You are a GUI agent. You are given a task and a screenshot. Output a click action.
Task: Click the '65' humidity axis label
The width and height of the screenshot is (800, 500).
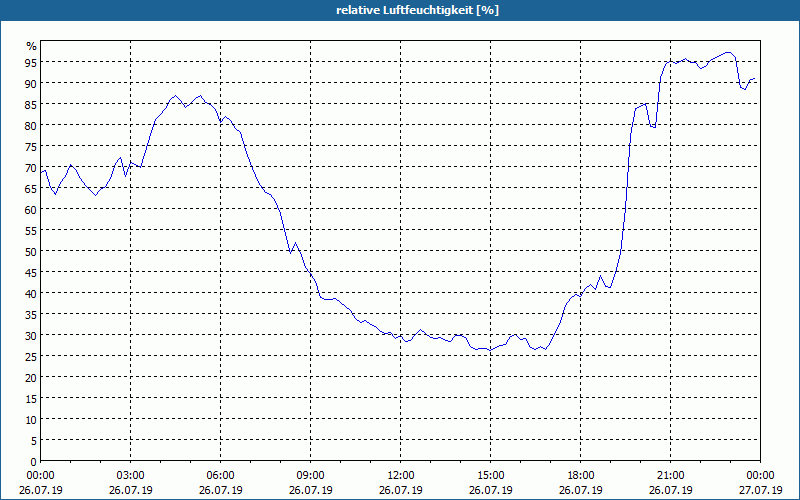coord(30,188)
